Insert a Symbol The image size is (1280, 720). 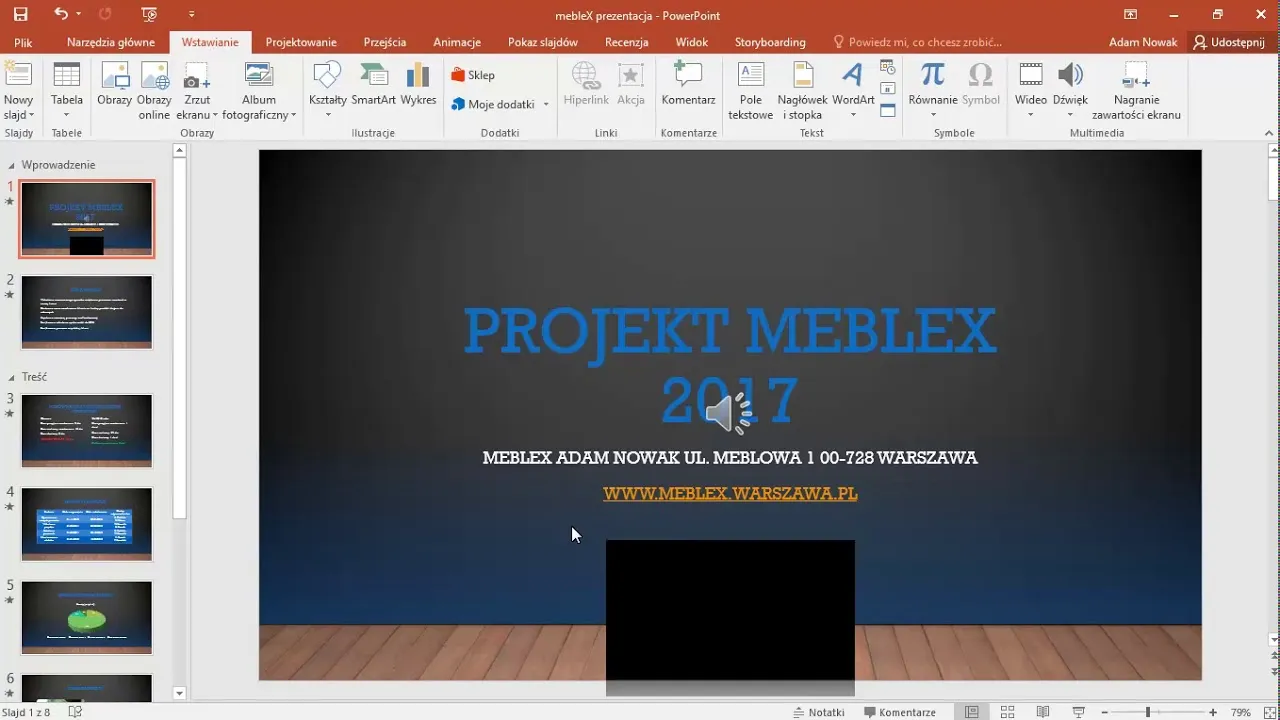pyautogui.click(x=980, y=85)
